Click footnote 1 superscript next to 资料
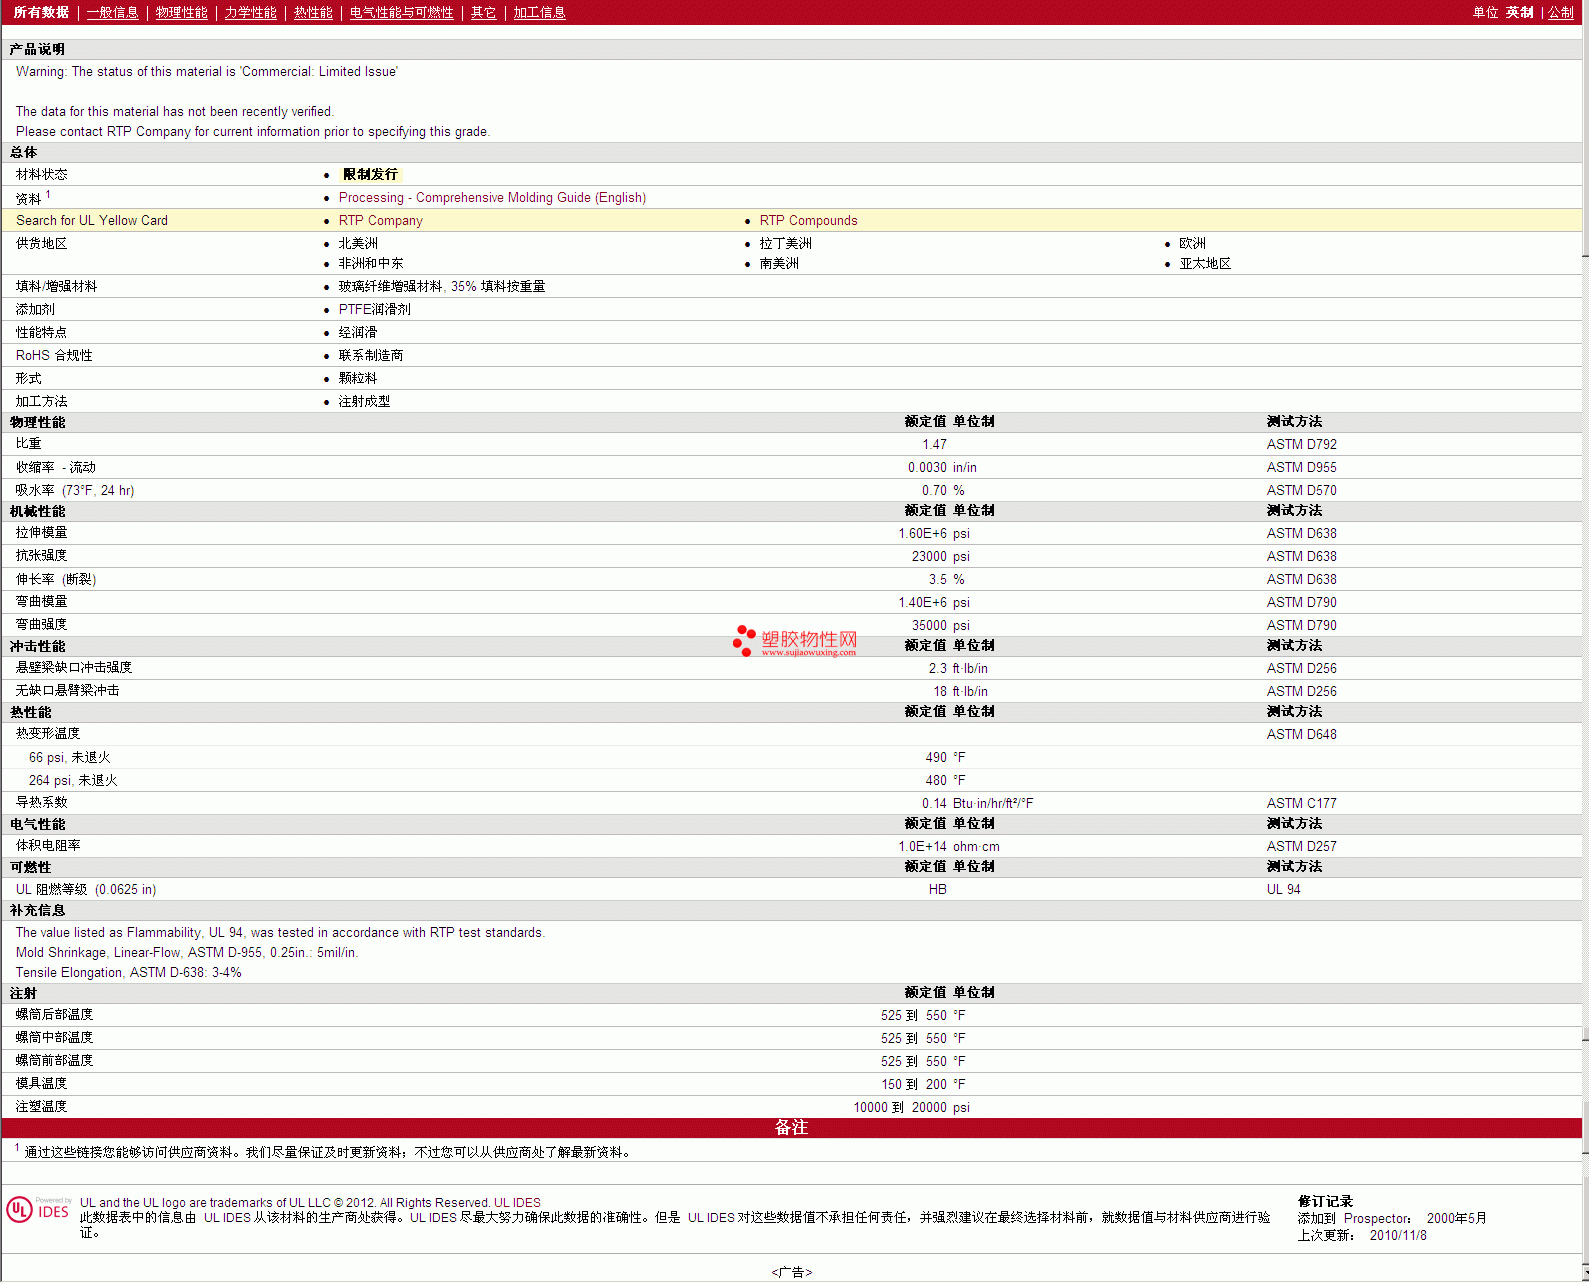 point(48,195)
